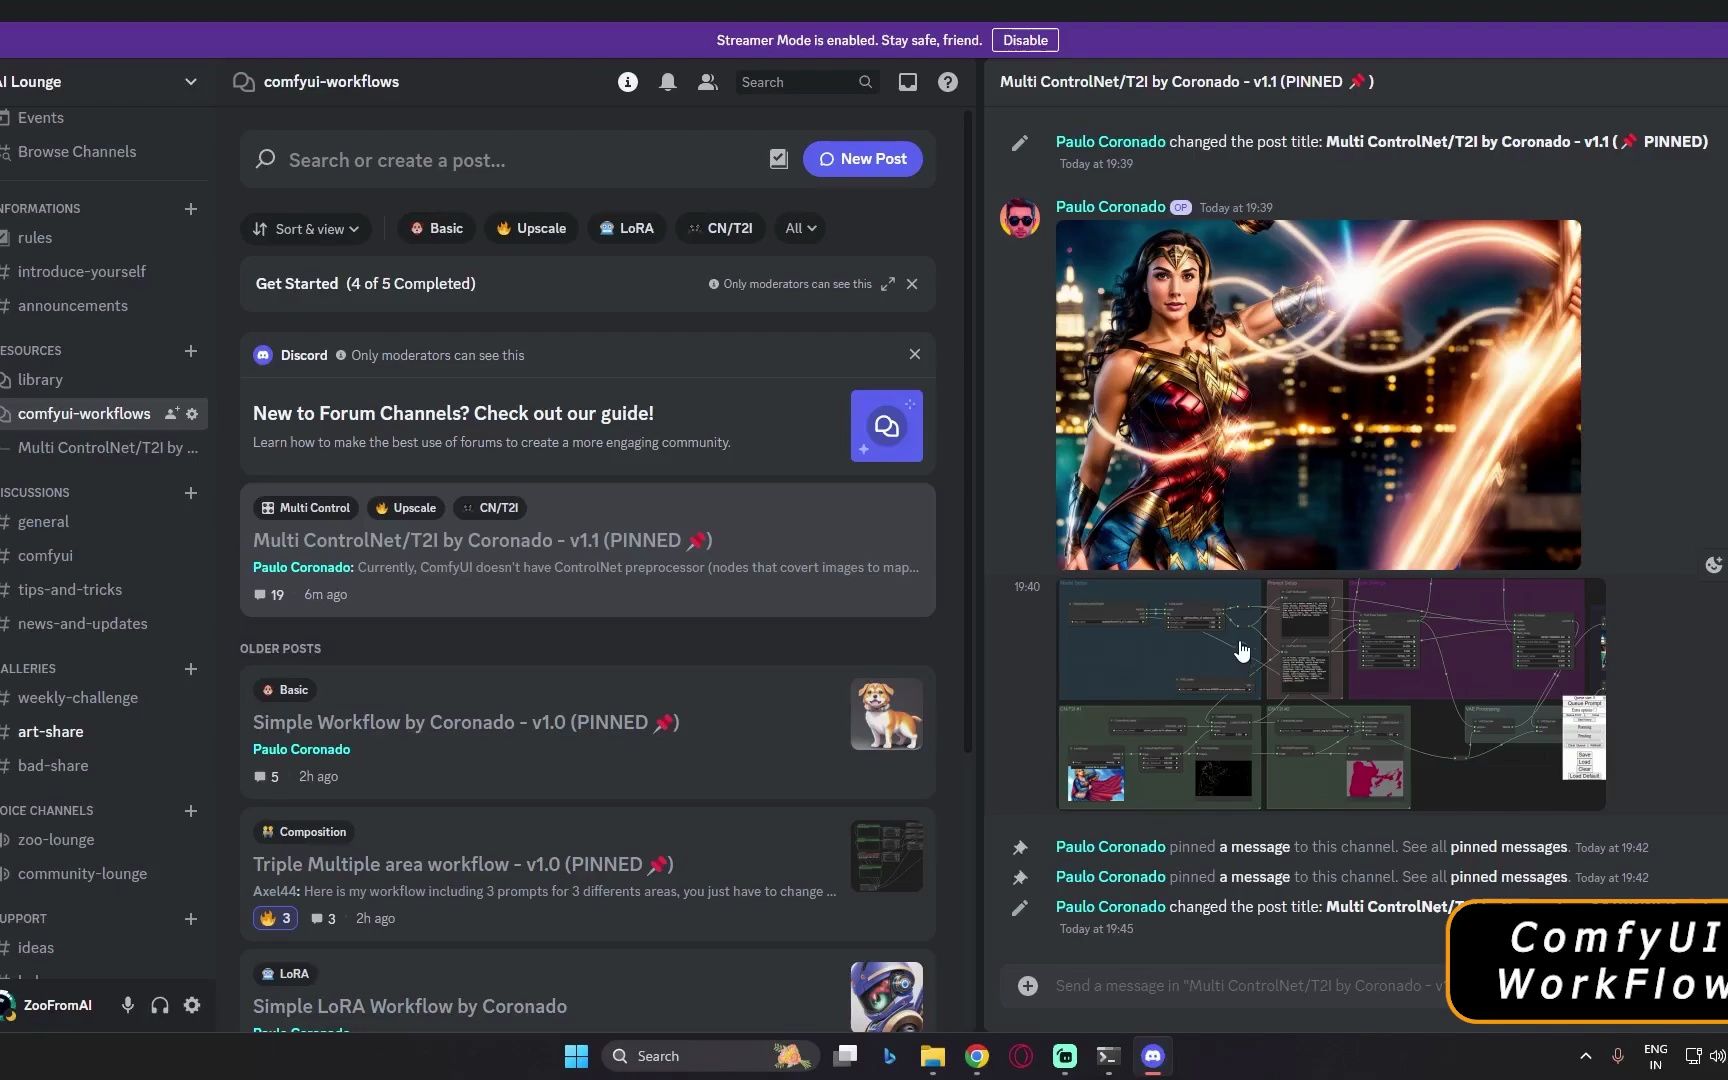The image size is (1728, 1080).
Task: Open the Help question mark icon
Action: [x=947, y=82]
